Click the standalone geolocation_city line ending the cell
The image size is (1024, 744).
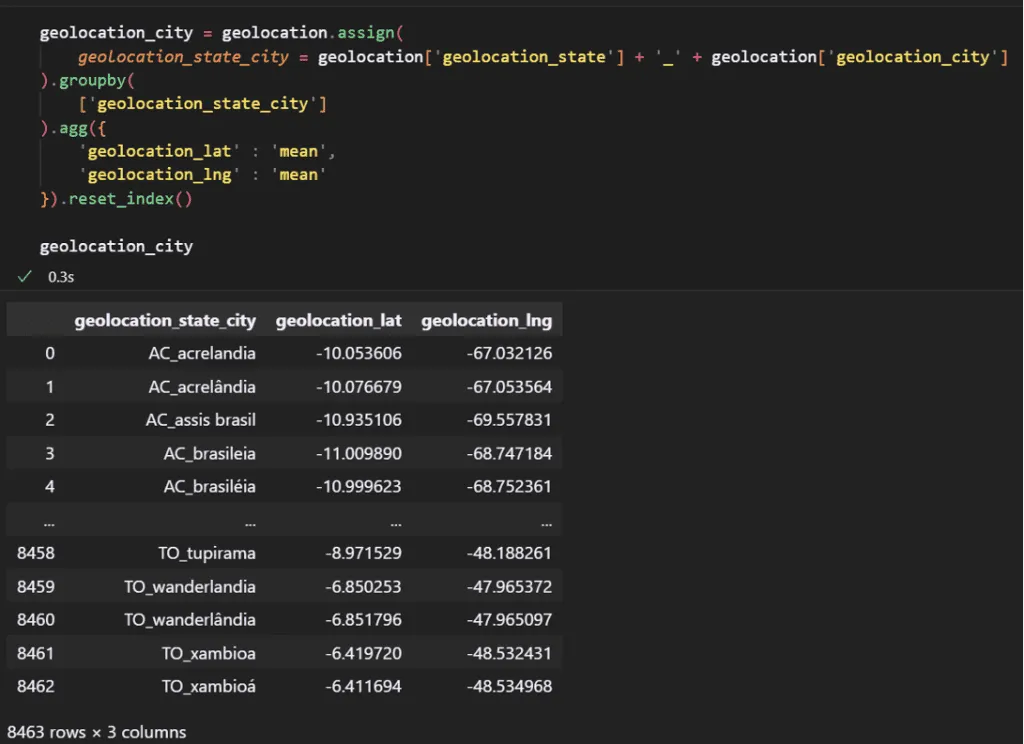[116, 246]
